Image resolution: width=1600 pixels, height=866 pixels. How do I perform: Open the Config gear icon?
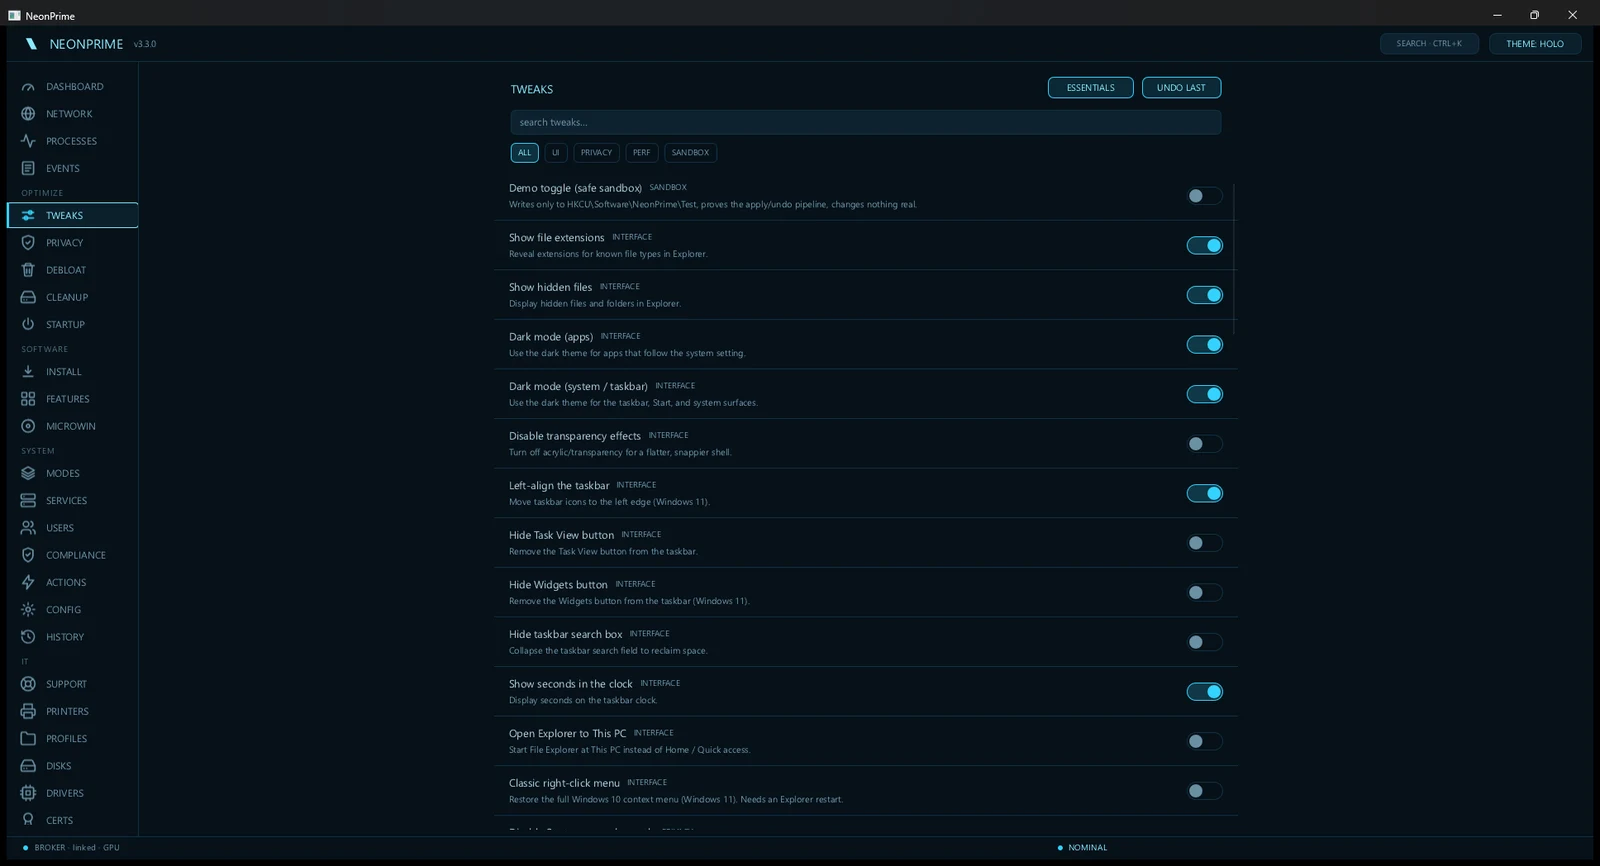coord(28,609)
